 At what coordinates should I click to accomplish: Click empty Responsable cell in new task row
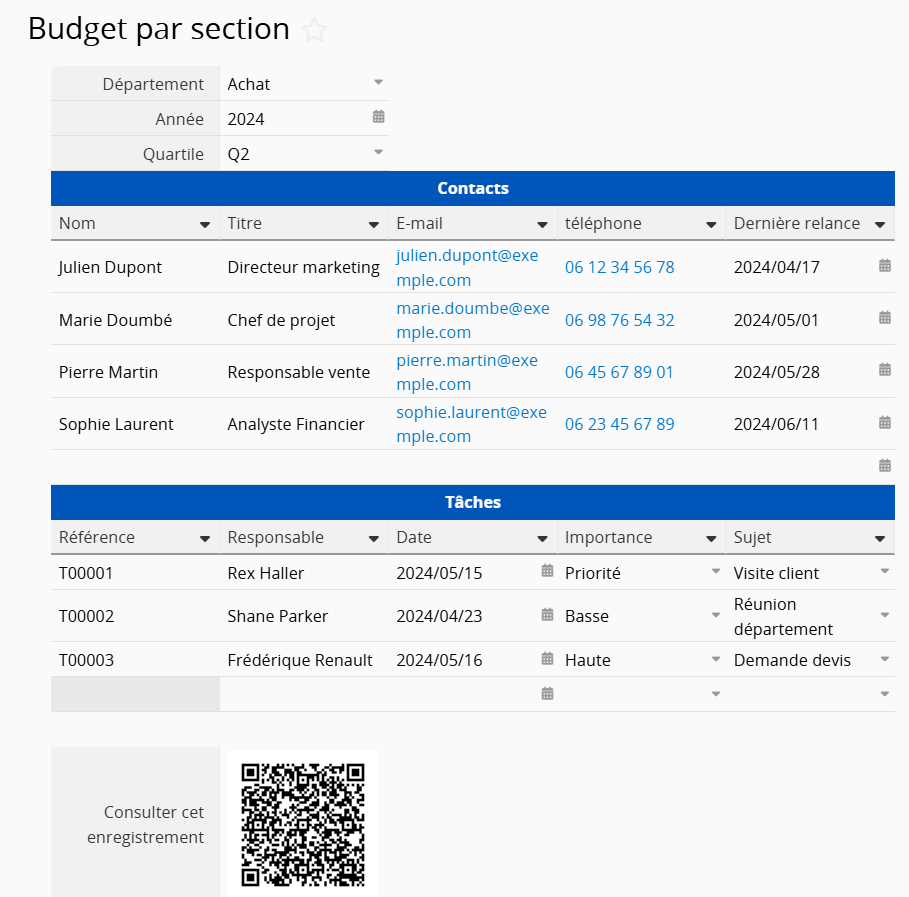point(304,694)
